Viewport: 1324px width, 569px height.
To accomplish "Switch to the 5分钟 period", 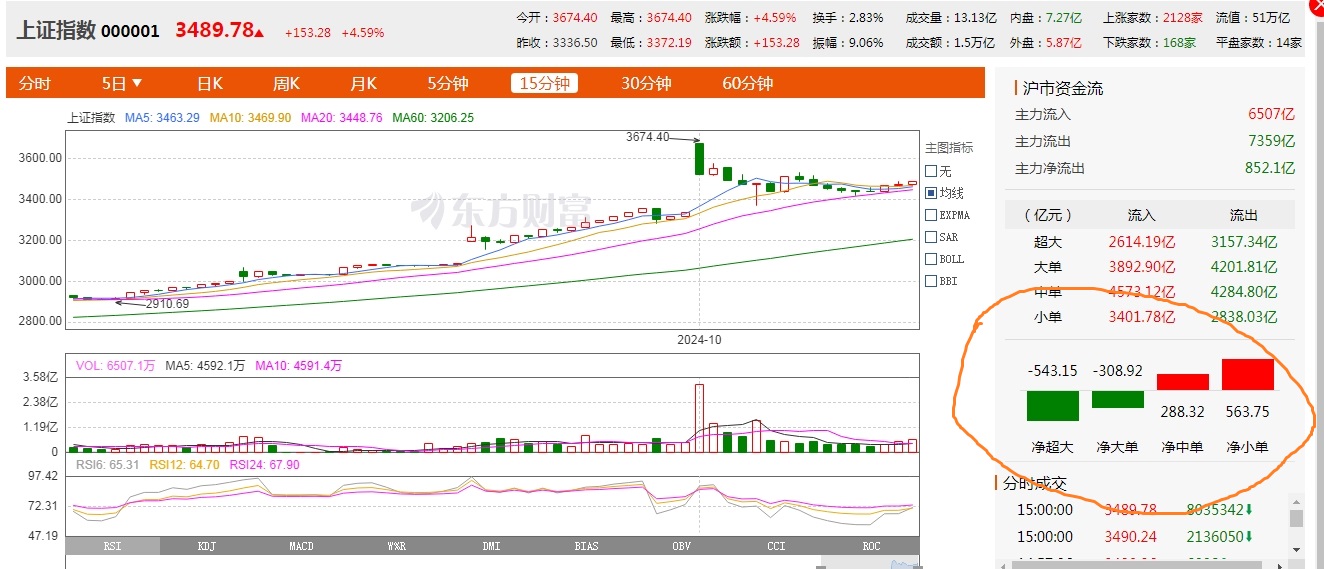I will 448,83.
